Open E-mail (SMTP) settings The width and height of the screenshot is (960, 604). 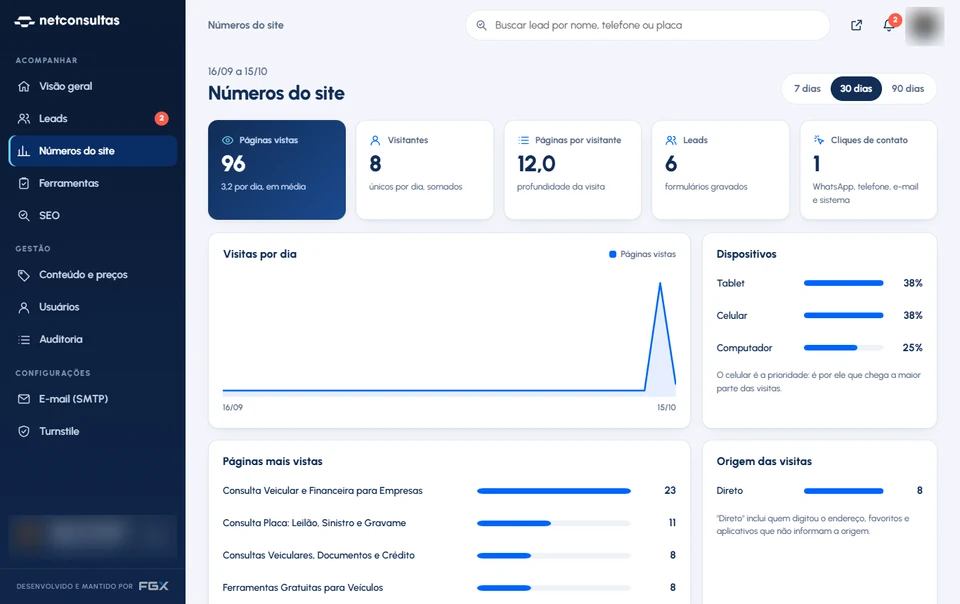click(93, 399)
